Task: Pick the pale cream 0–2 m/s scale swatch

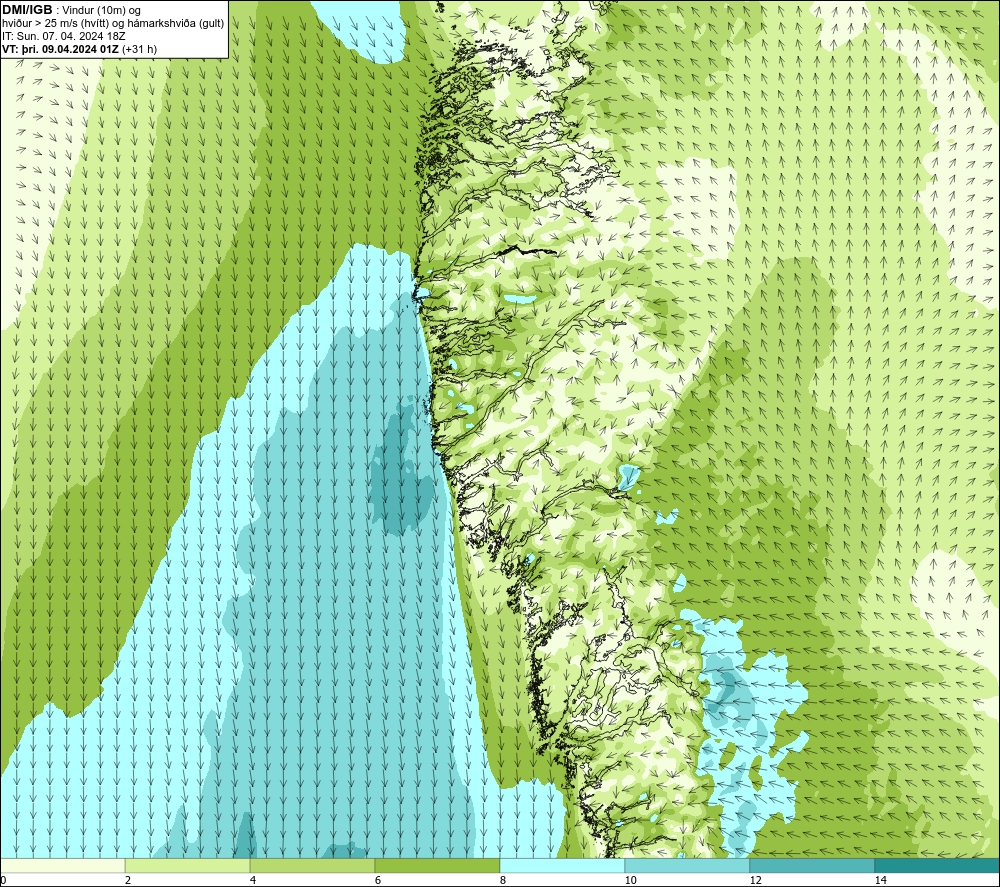Action: click(62, 866)
